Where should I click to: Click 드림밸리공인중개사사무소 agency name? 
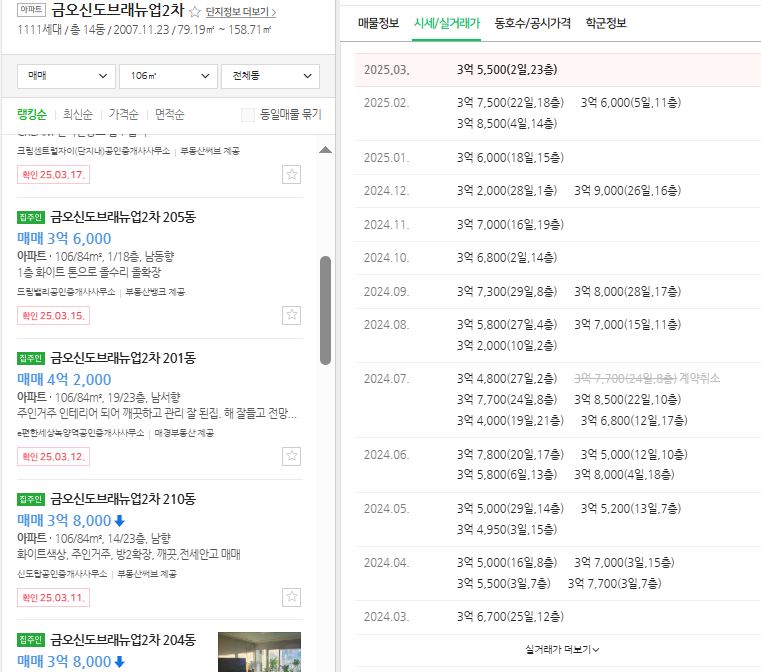click(x=66, y=292)
